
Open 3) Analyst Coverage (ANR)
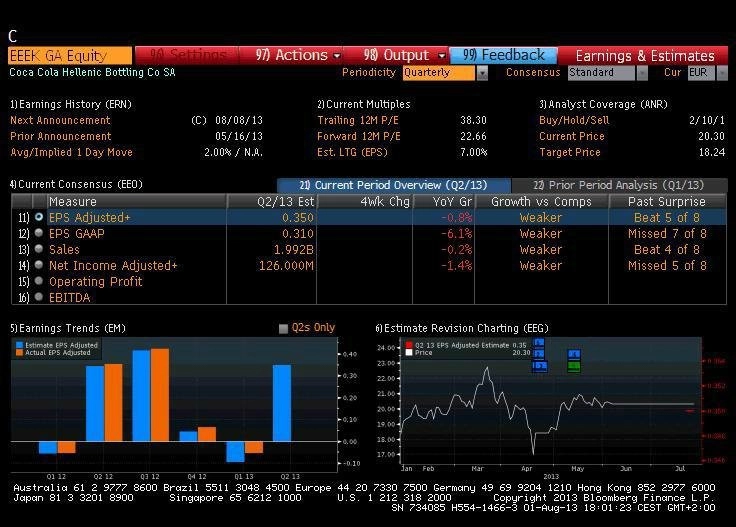pyautogui.click(x=603, y=104)
